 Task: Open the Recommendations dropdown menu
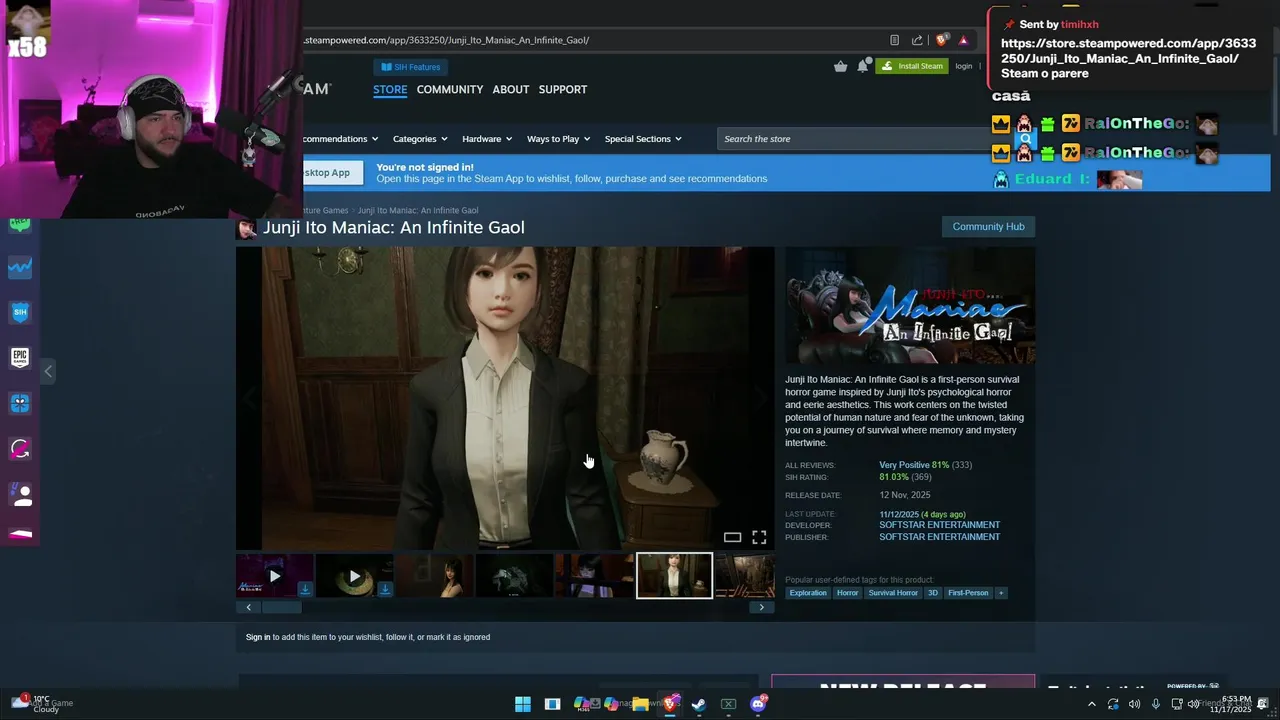340,139
